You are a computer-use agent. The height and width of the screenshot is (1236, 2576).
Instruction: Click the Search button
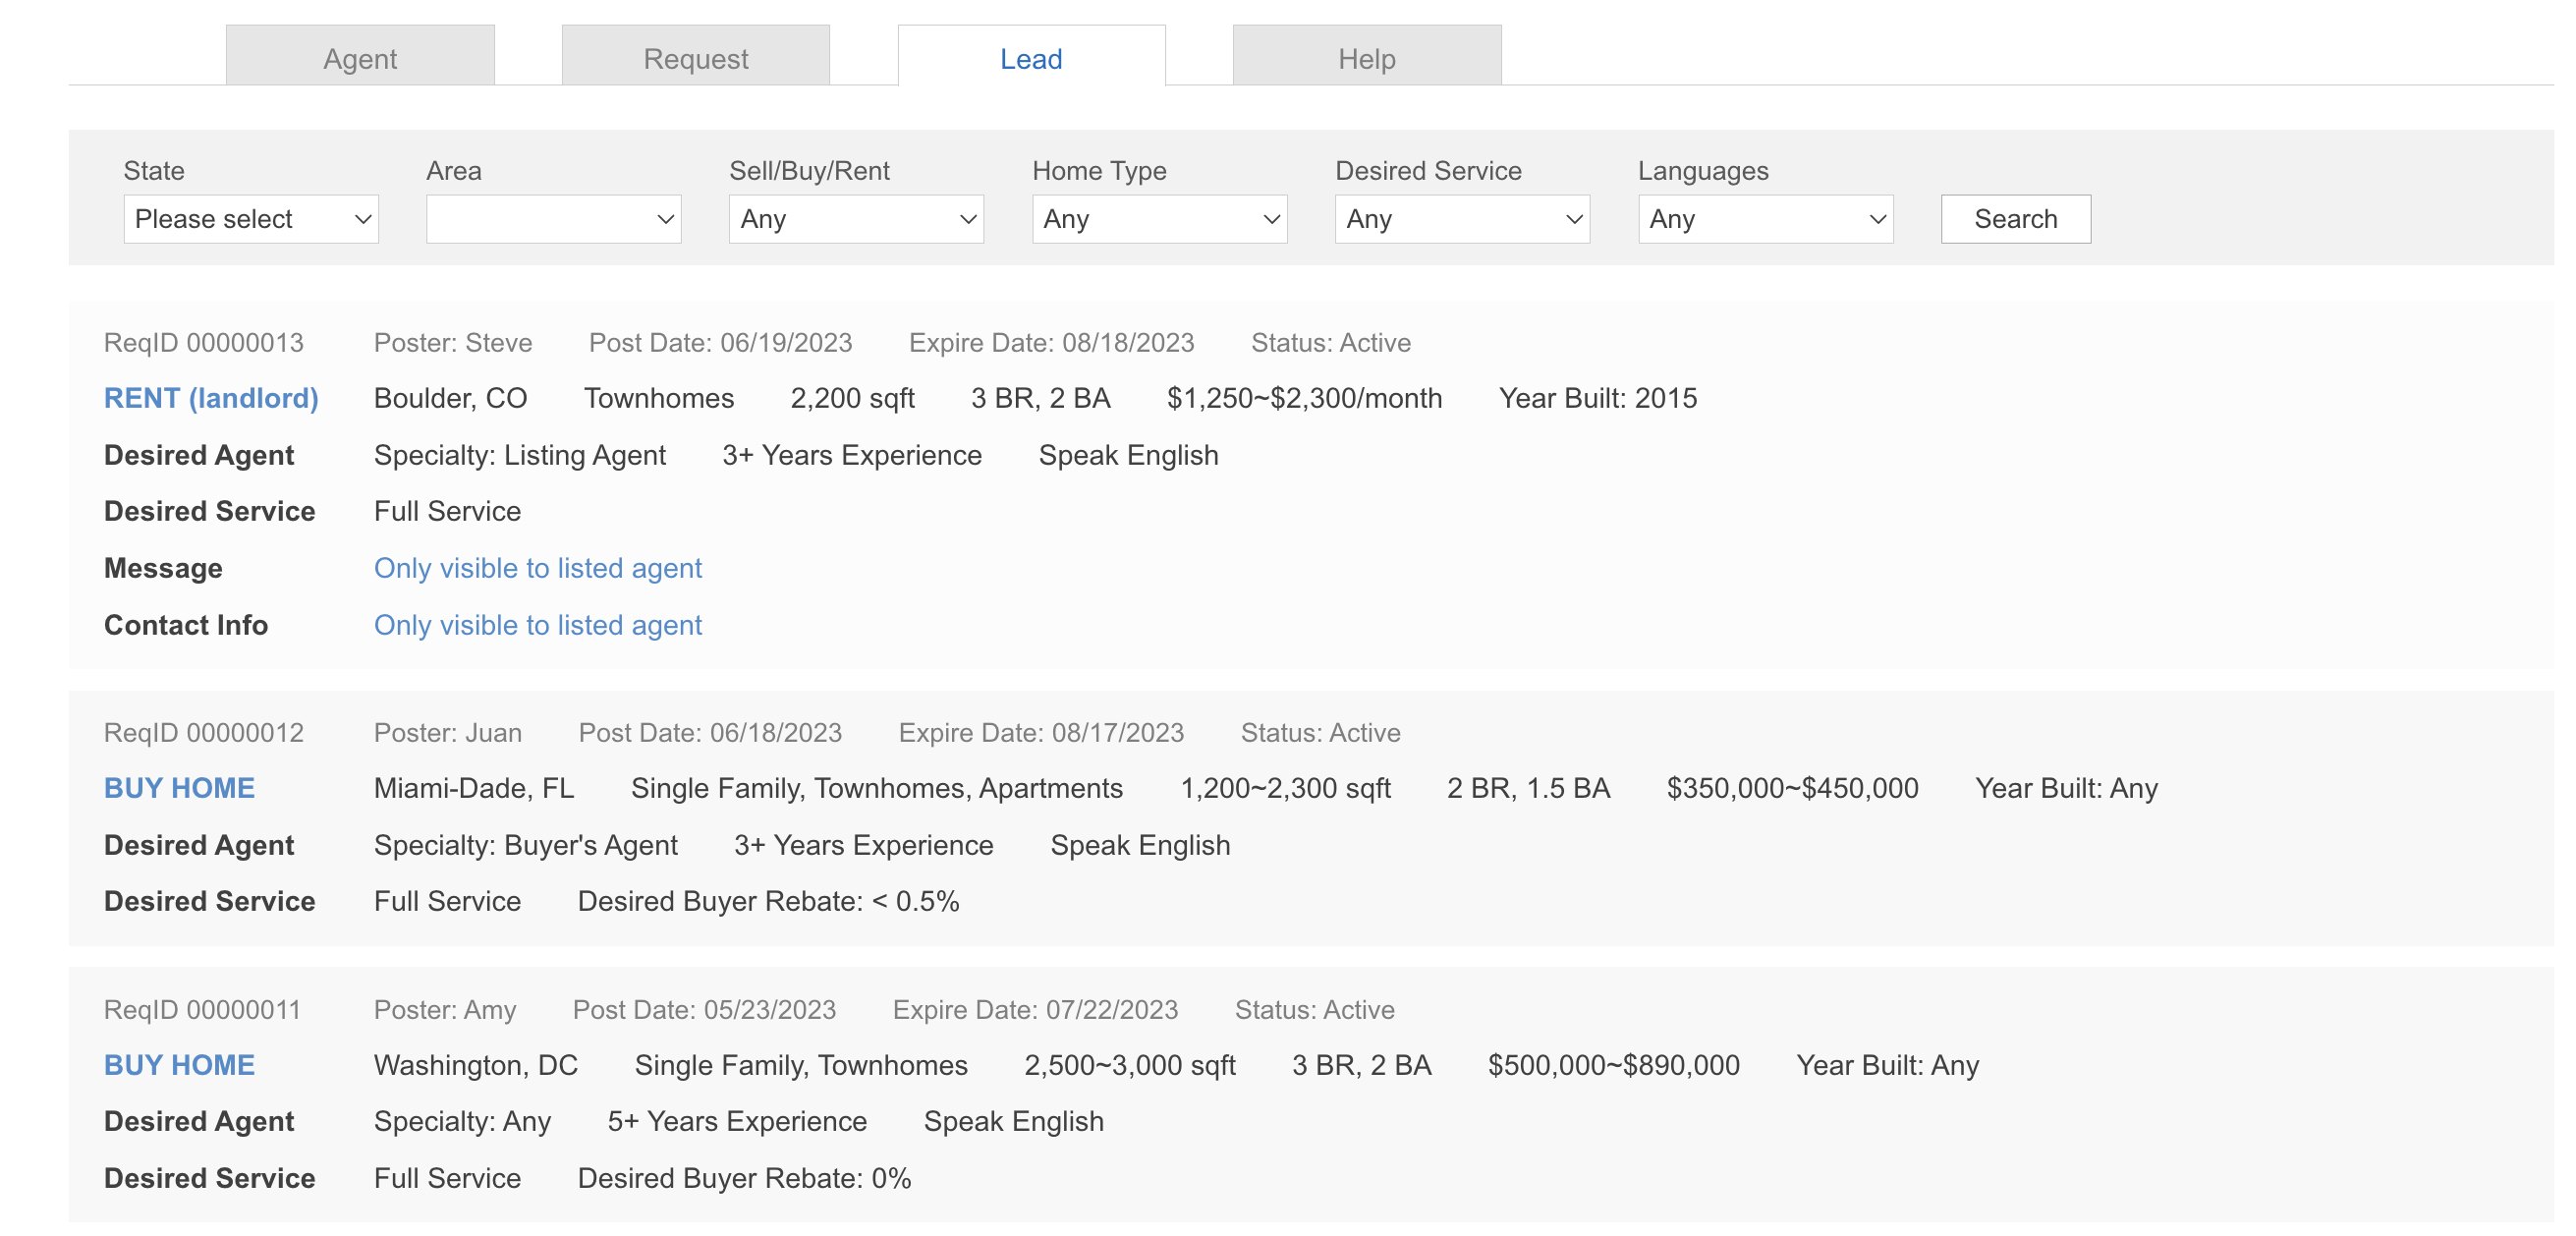(x=2015, y=219)
